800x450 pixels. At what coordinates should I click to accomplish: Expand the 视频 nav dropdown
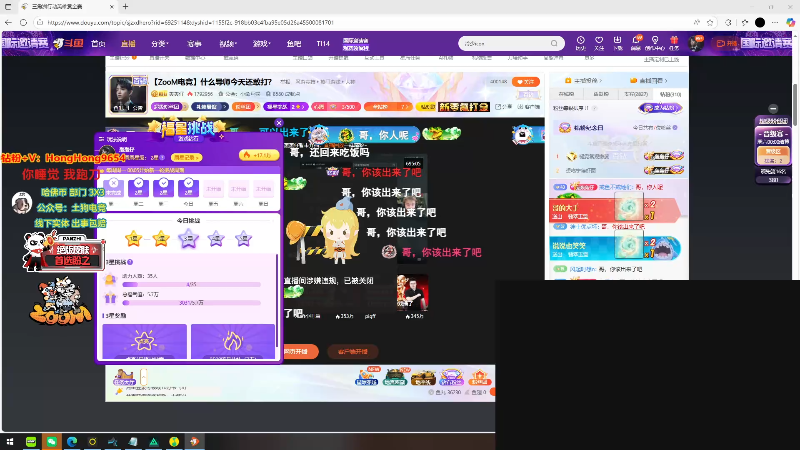[x=228, y=44]
